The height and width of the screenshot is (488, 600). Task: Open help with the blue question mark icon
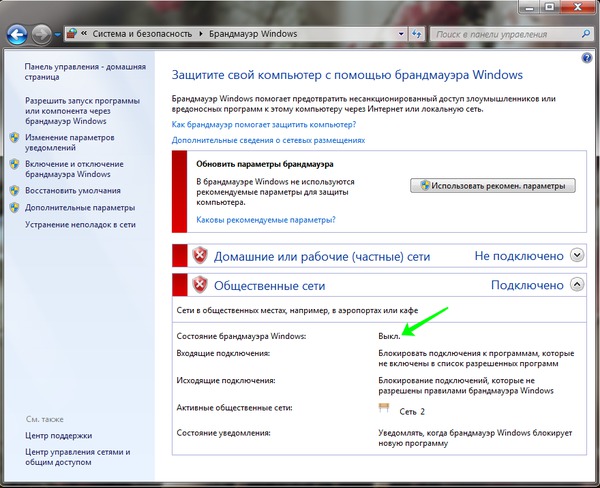587,58
